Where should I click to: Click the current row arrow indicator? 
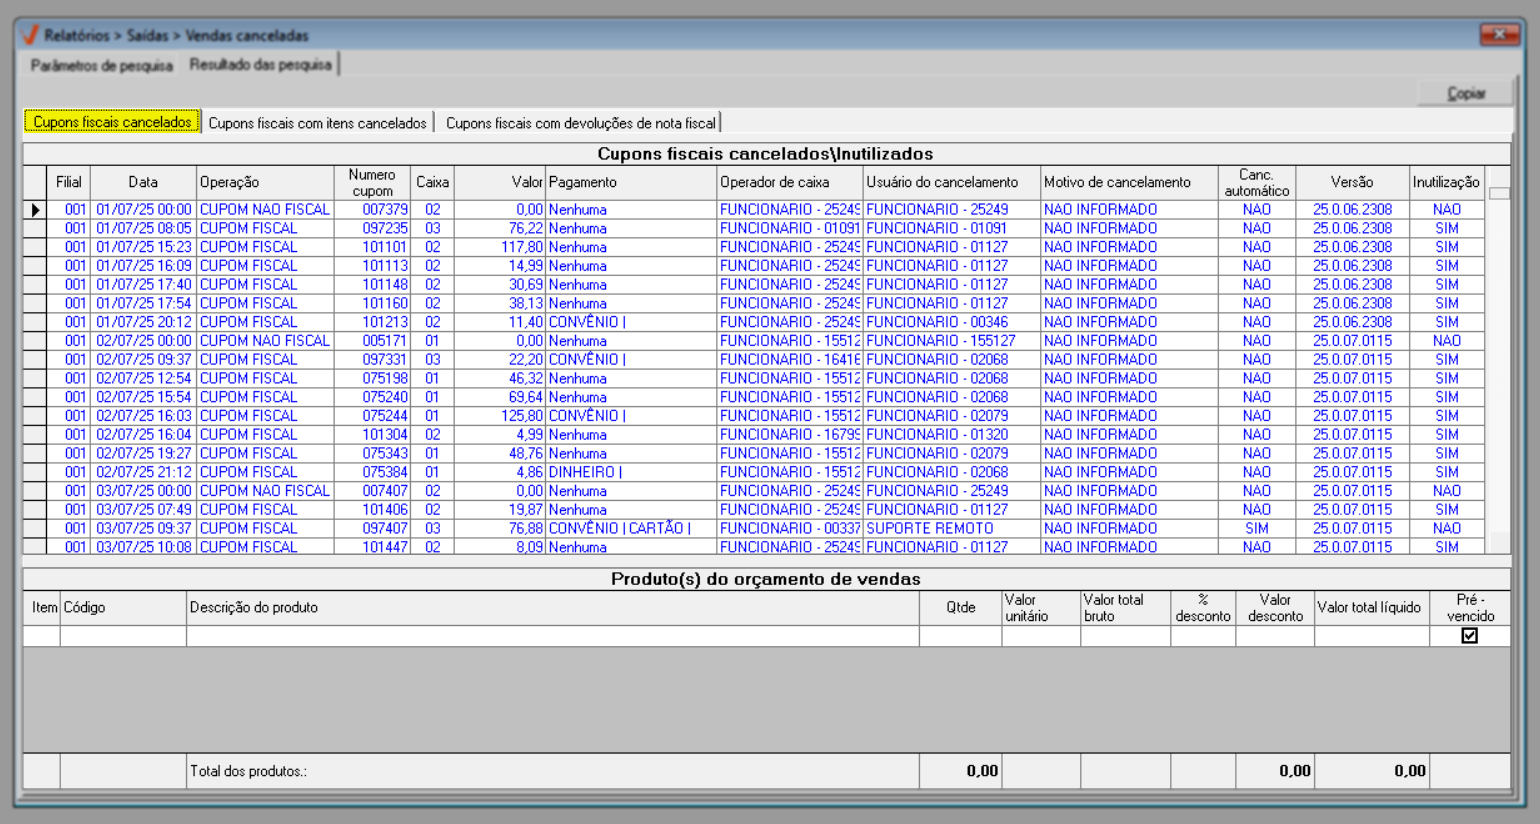pyautogui.click(x=35, y=210)
